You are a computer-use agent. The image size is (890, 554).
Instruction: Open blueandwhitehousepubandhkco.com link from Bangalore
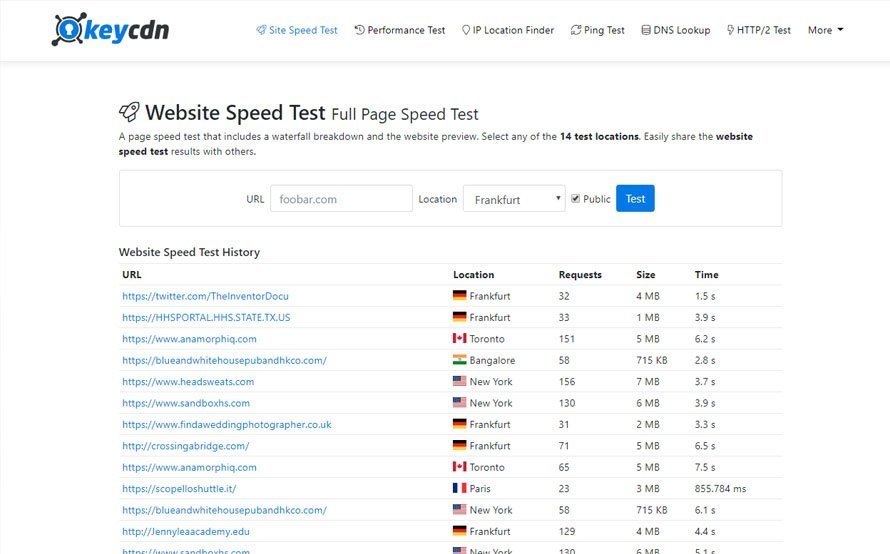coord(224,360)
